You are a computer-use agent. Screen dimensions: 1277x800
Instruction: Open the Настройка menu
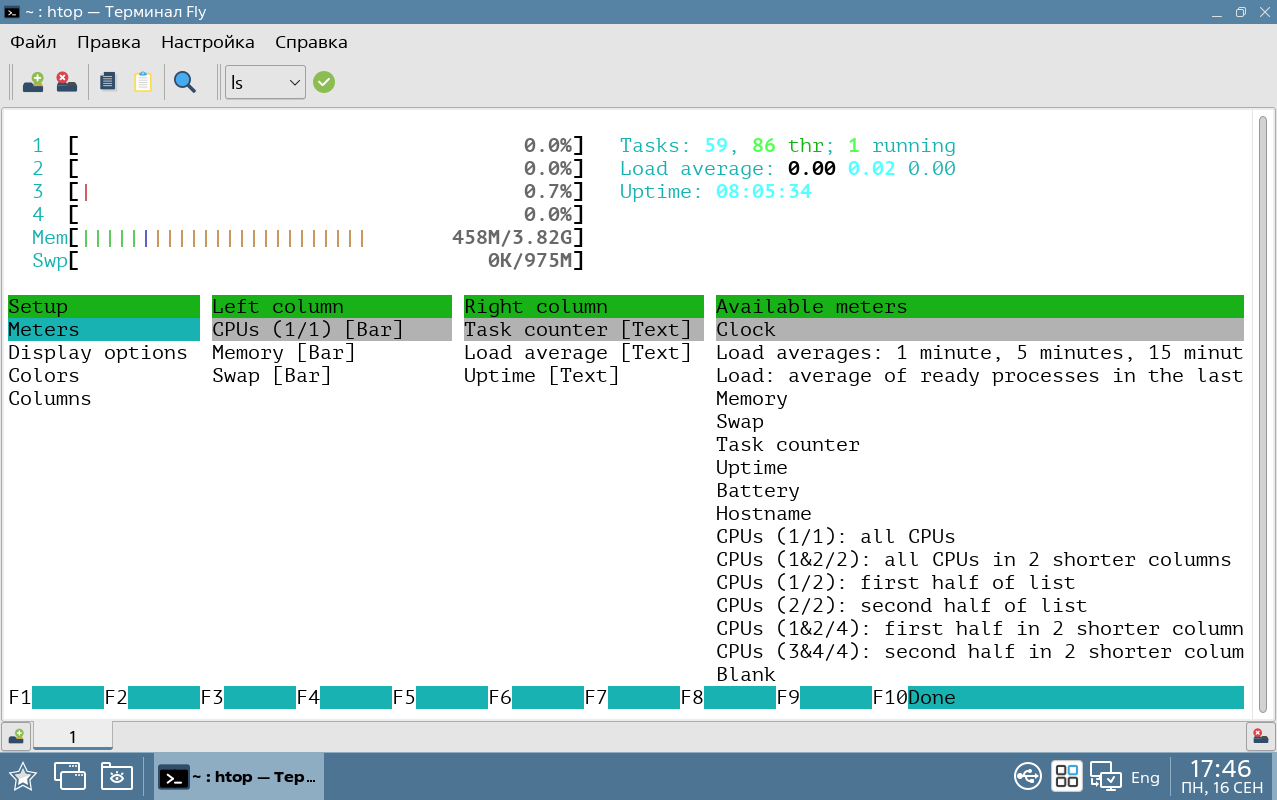coord(208,42)
